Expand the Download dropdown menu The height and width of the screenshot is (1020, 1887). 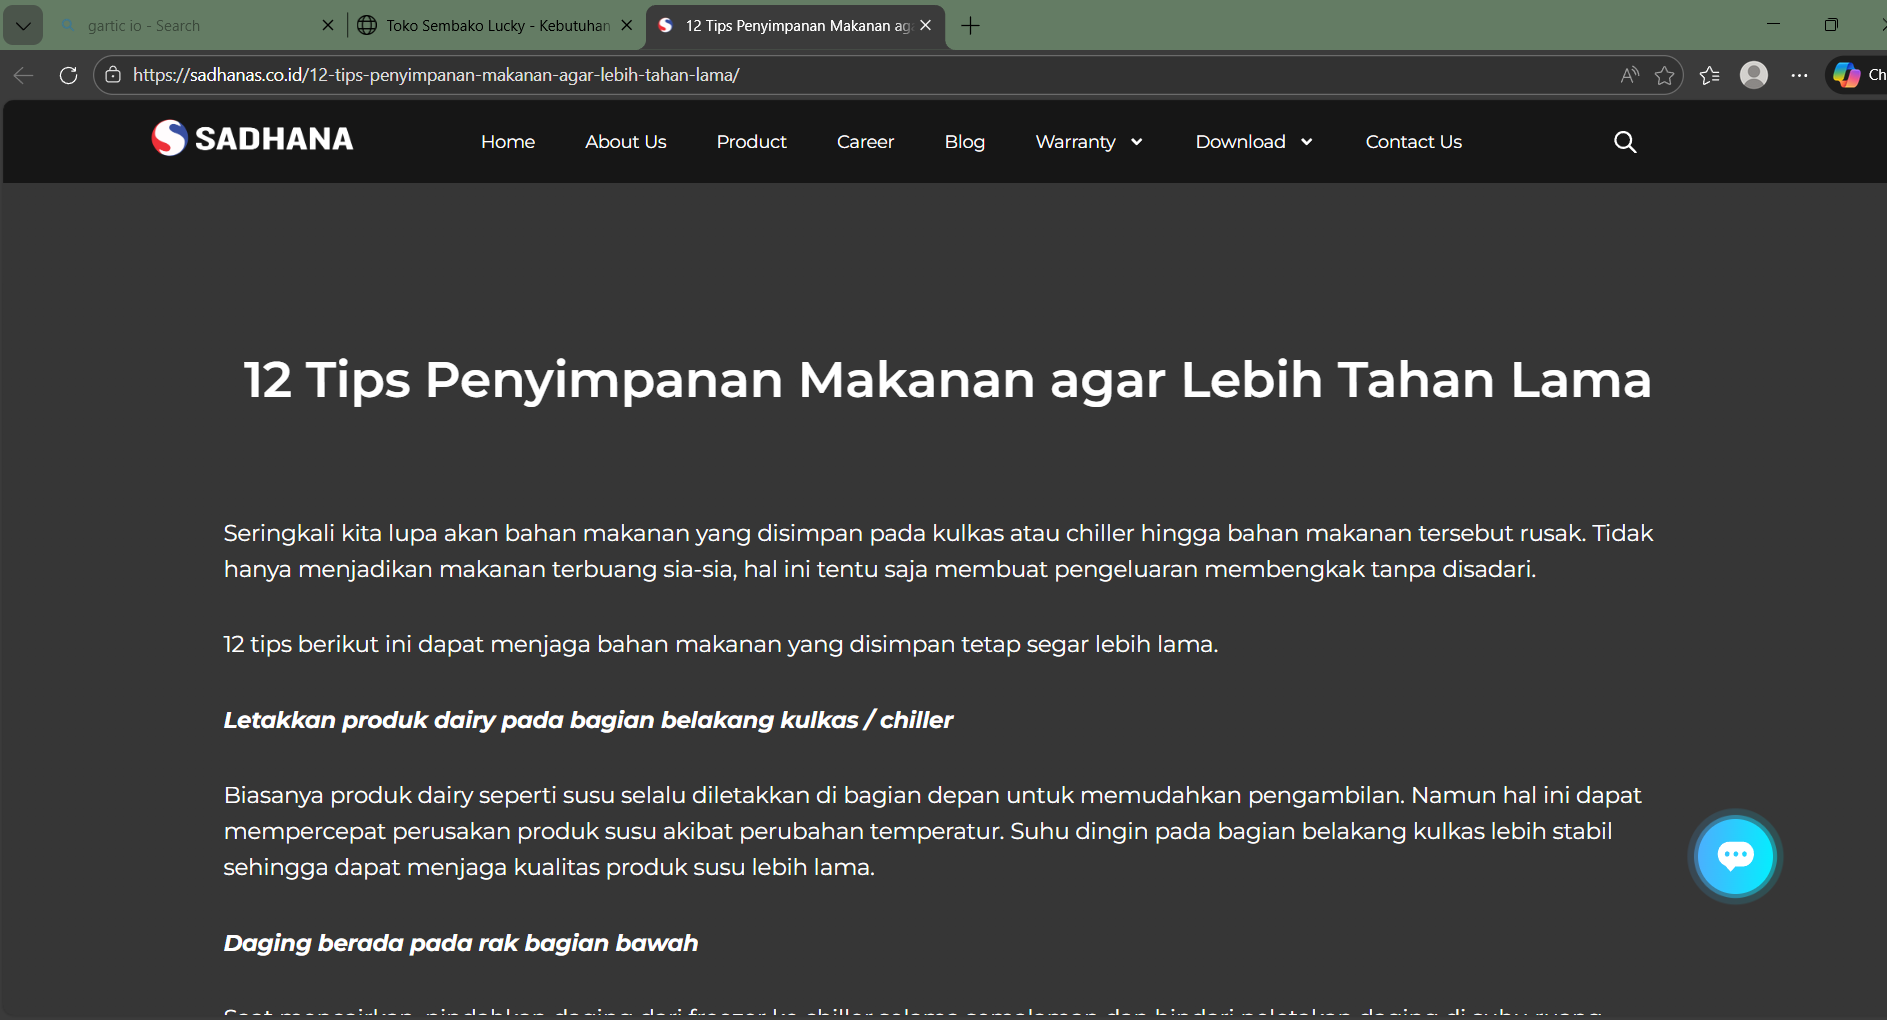coord(1253,142)
